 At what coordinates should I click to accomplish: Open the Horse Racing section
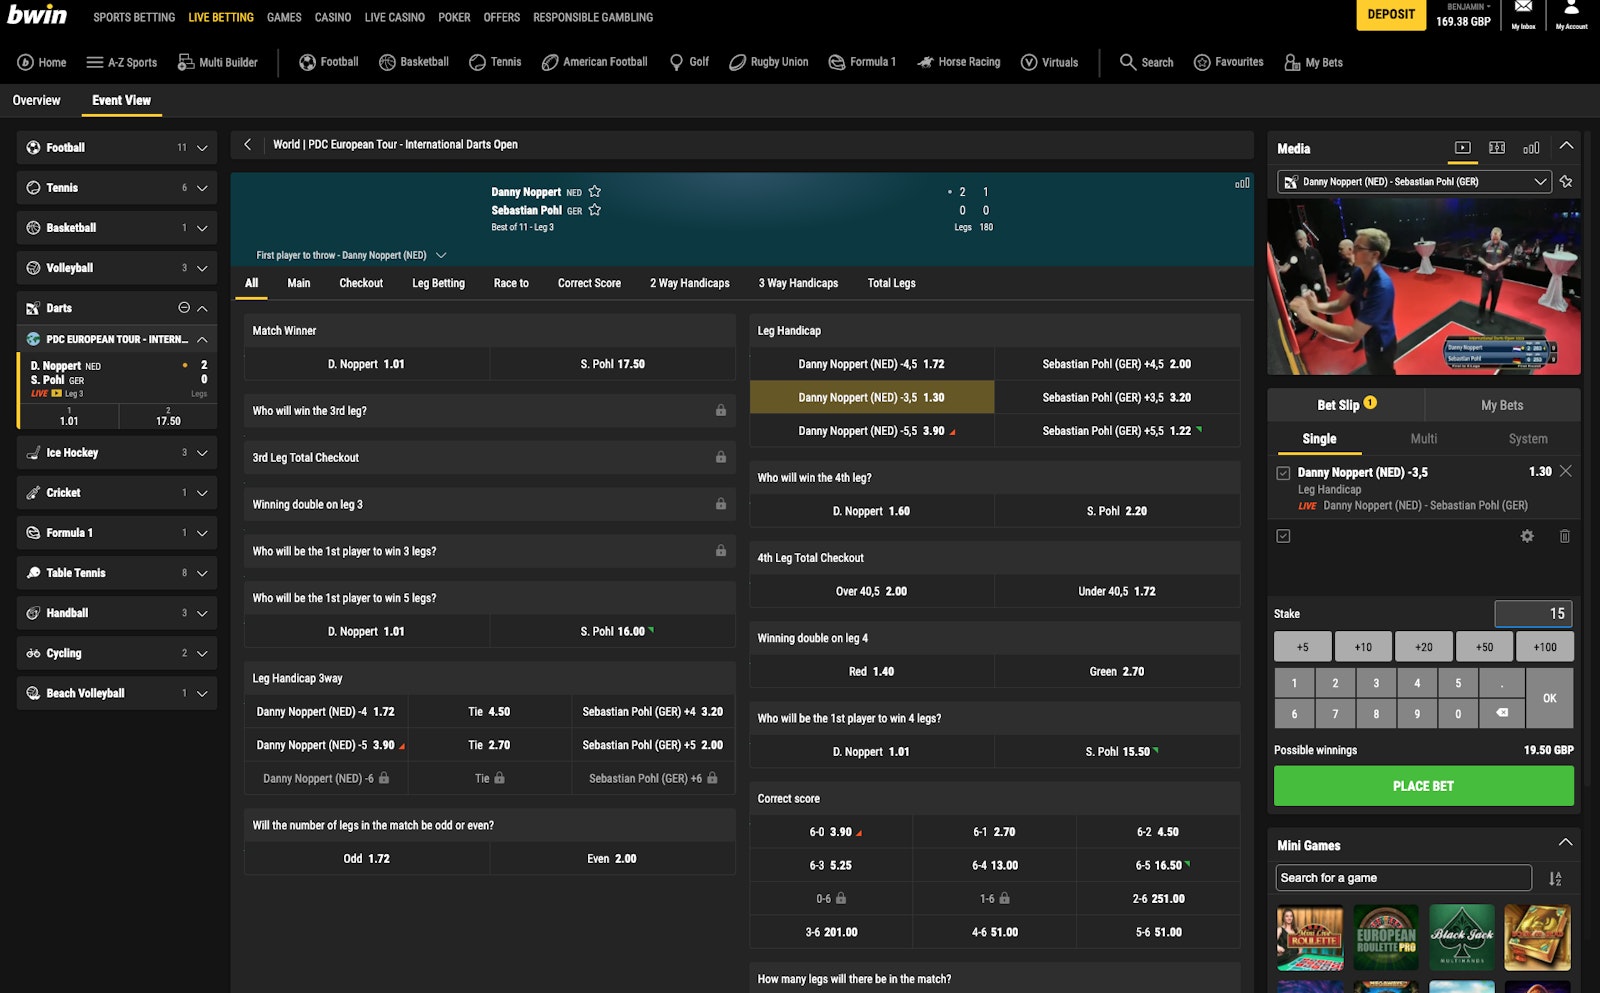[x=958, y=61]
